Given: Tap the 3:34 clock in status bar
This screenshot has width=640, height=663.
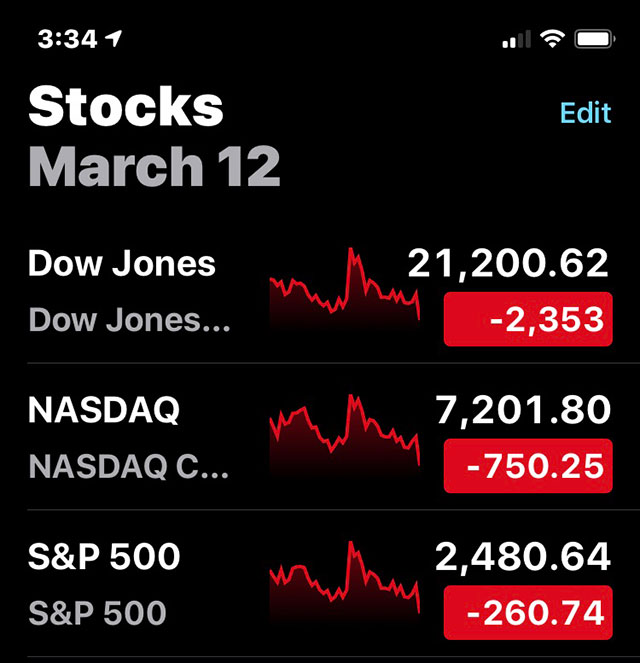Looking at the screenshot, I should 68,39.
